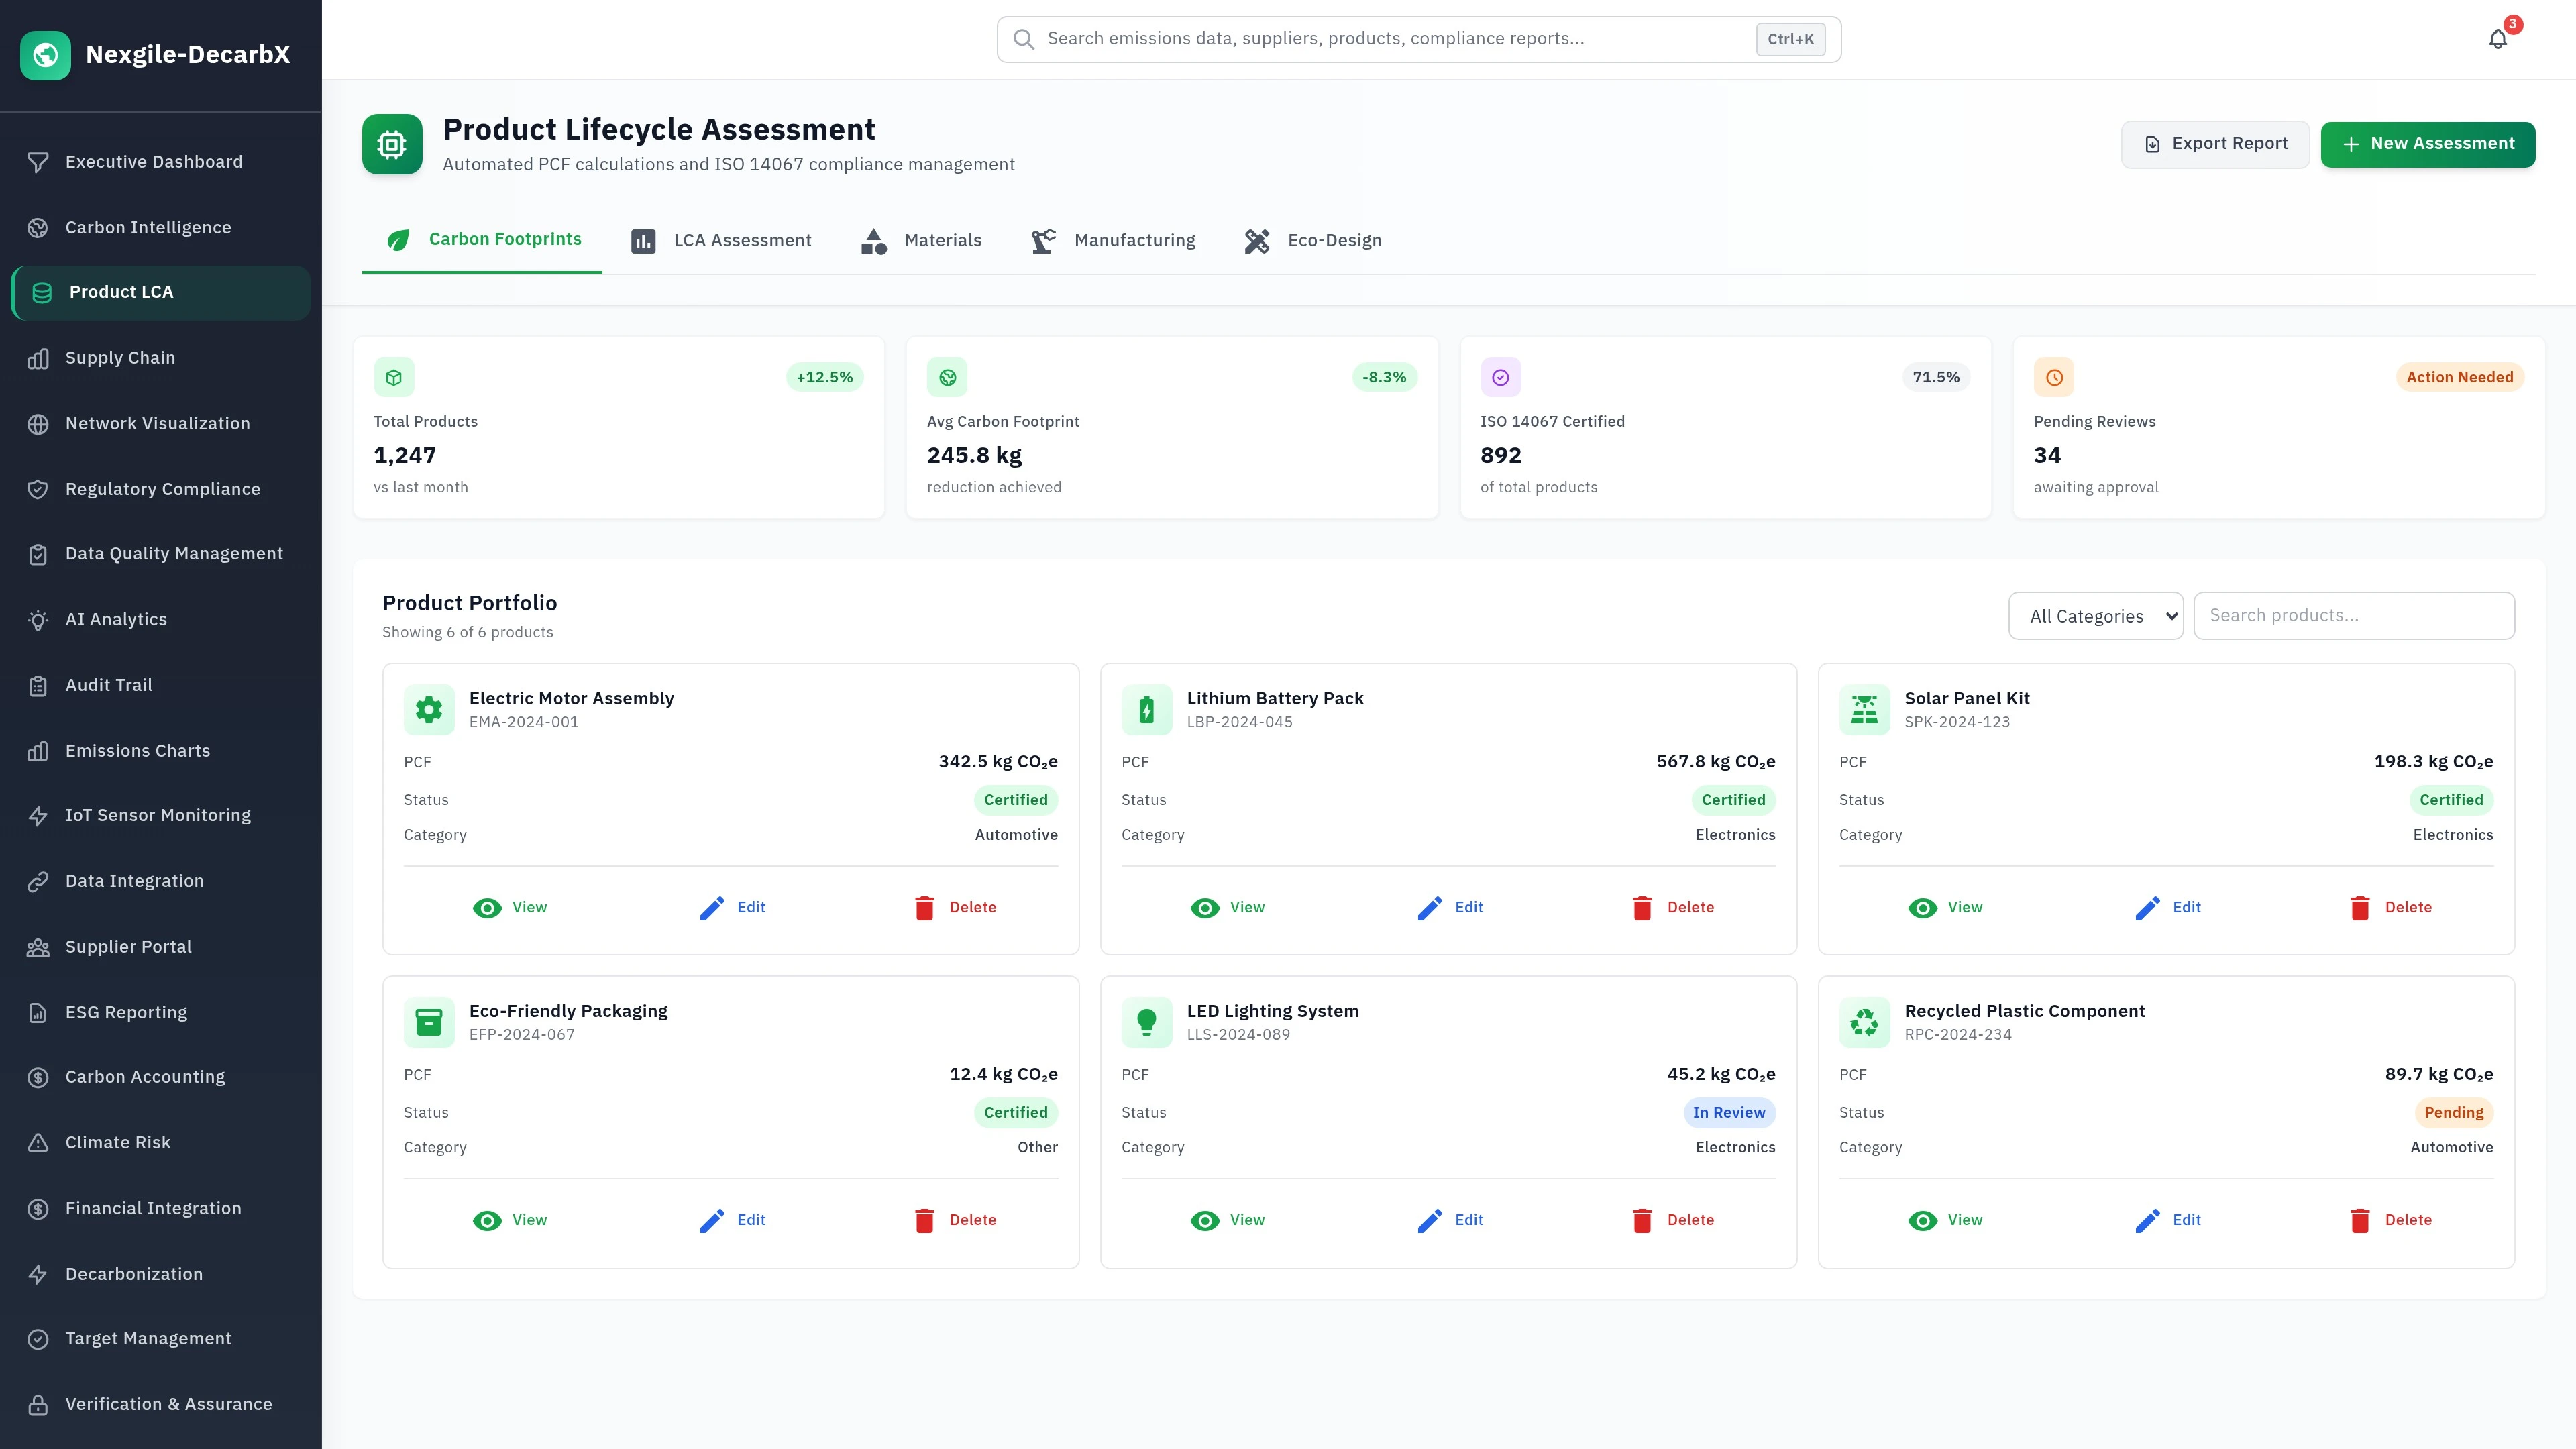Select Regulatory Compliance from sidebar menu
Image resolution: width=2576 pixels, height=1449 pixels.
(162, 489)
